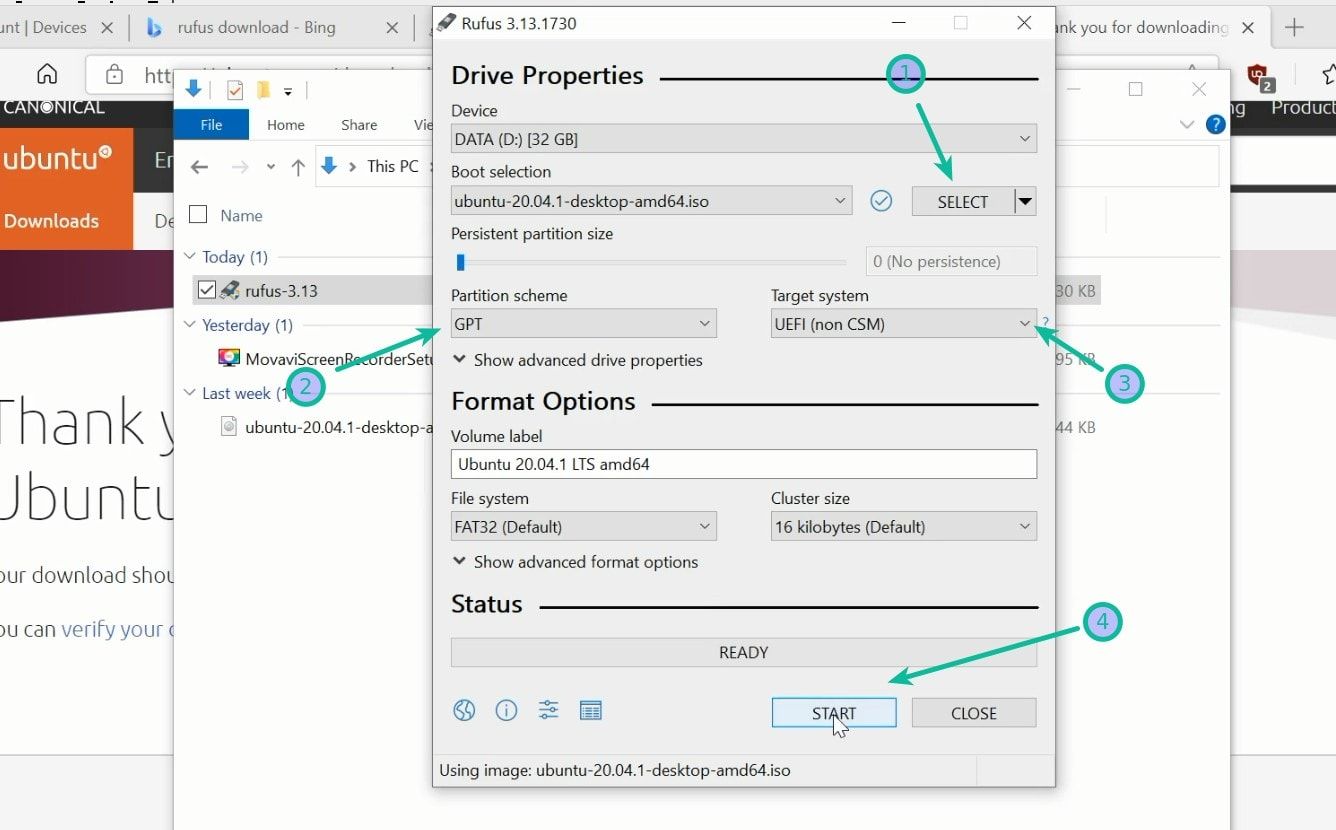Switch to the Devices browser tab
This screenshot has width=1336, height=830.
tap(43, 27)
